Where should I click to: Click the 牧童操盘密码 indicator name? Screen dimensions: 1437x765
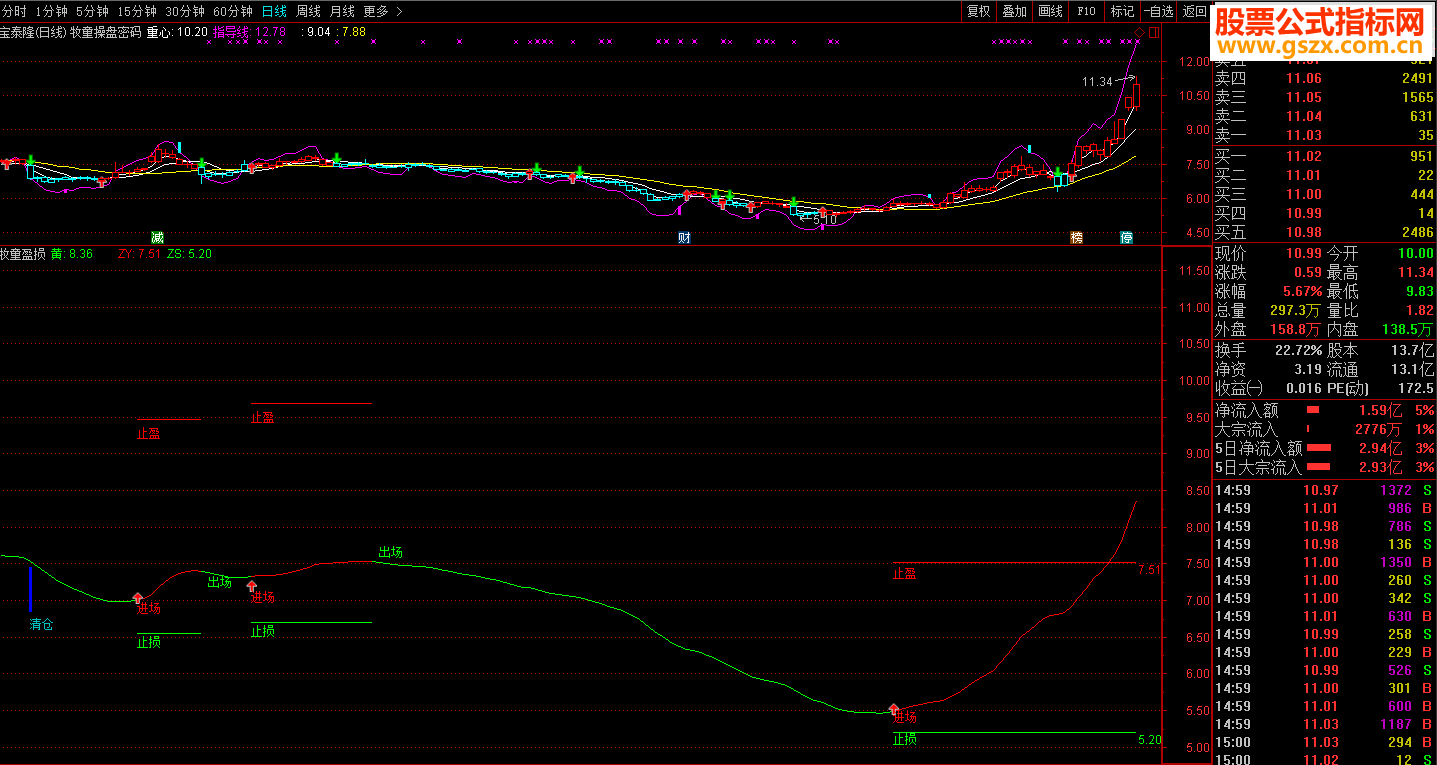tap(106, 32)
